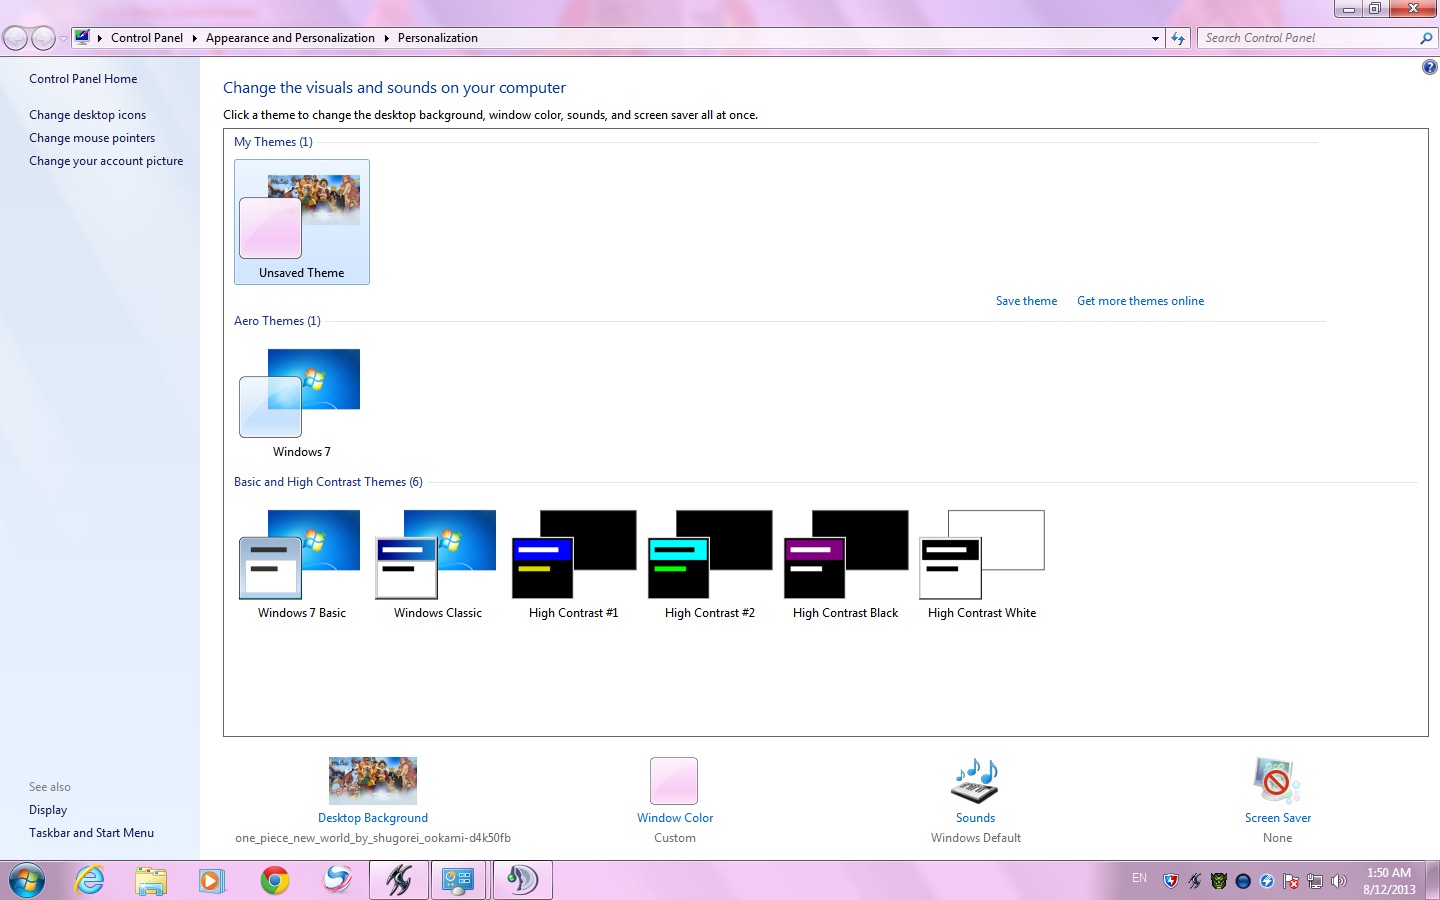Expand the arrow before Control Panel in the address bar
The width and height of the screenshot is (1440, 900).
click(x=100, y=38)
